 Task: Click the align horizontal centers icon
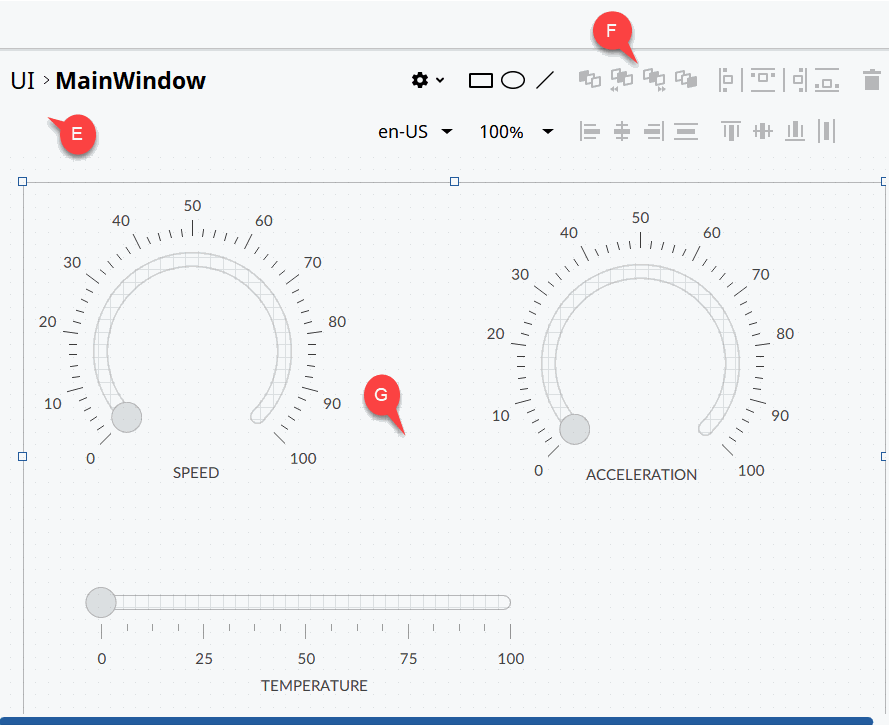pos(622,131)
